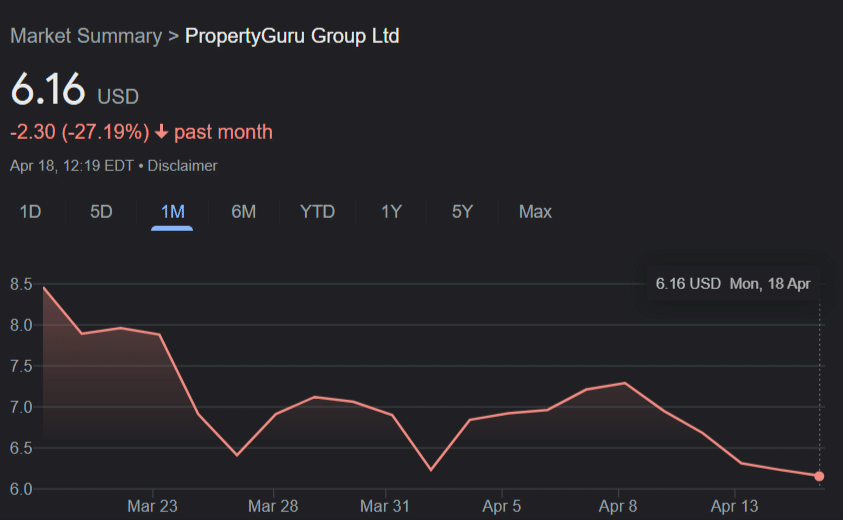
Task: Click the Mar 23 axis label
Action: 152,506
